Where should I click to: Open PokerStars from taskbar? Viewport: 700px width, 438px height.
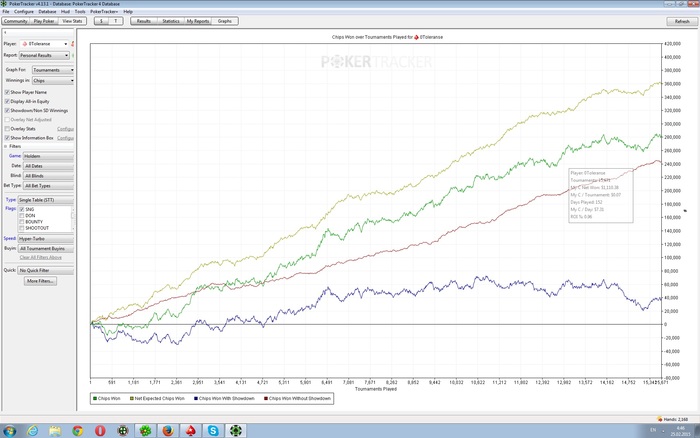(x=191, y=431)
